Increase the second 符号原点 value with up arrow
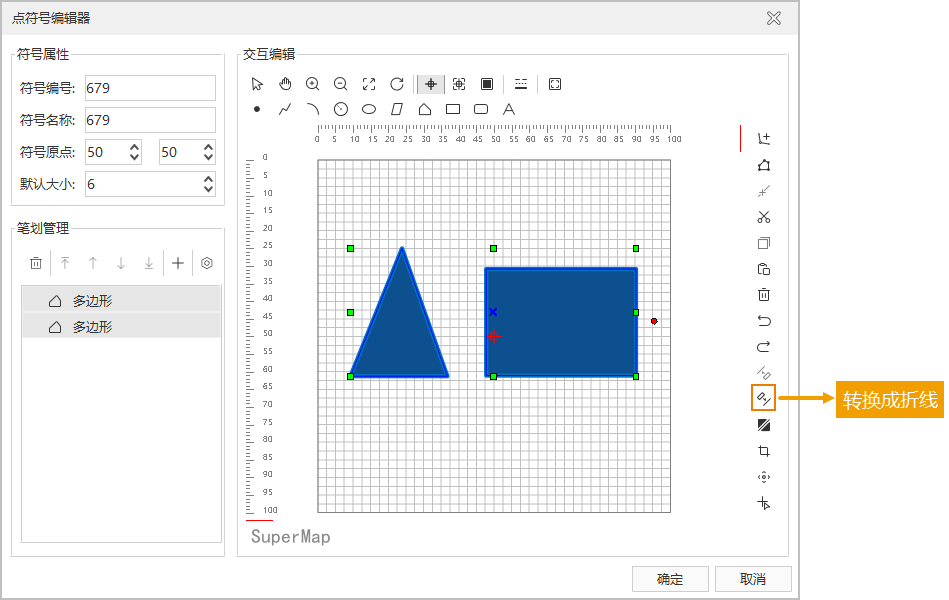949x600 pixels. coord(208,146)
